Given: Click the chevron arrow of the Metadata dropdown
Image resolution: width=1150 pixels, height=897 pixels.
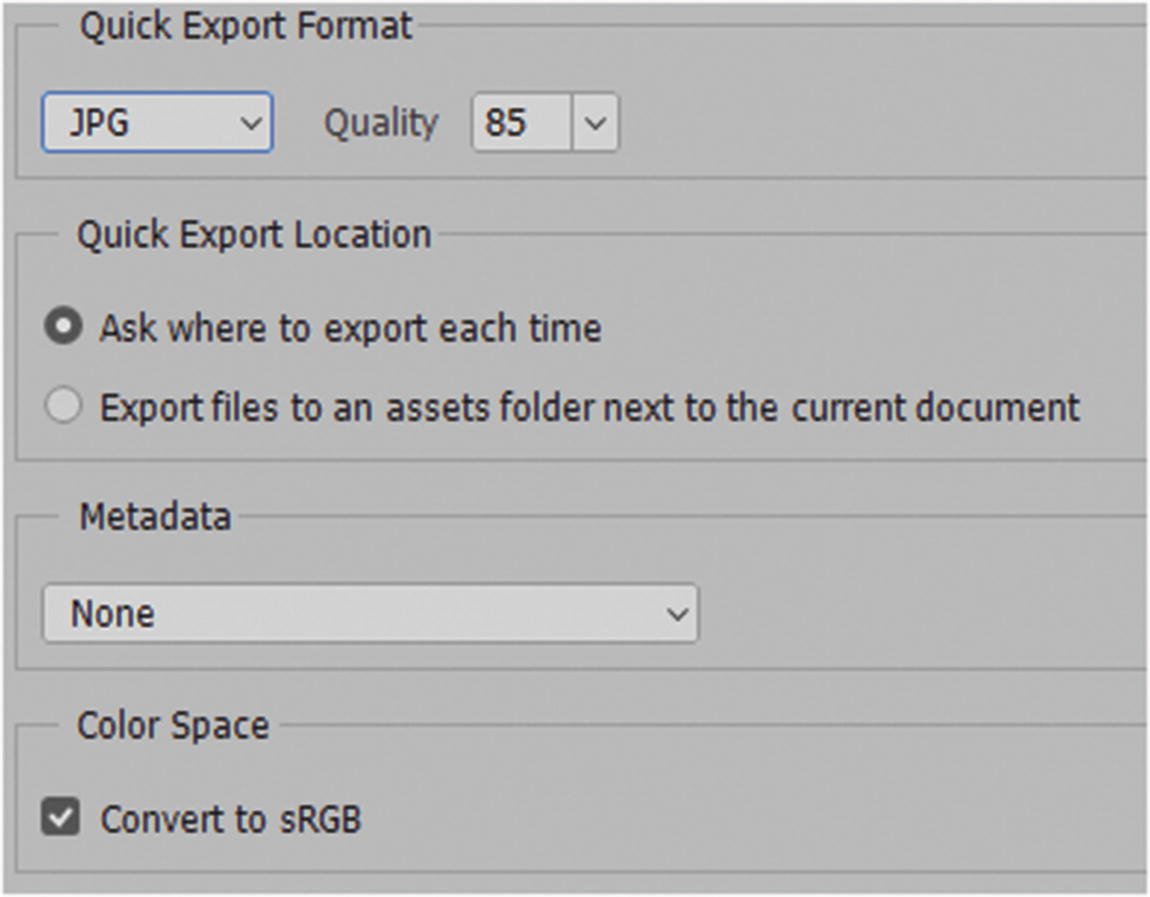Looking at the screenshot, I should (x=677, y=613).
